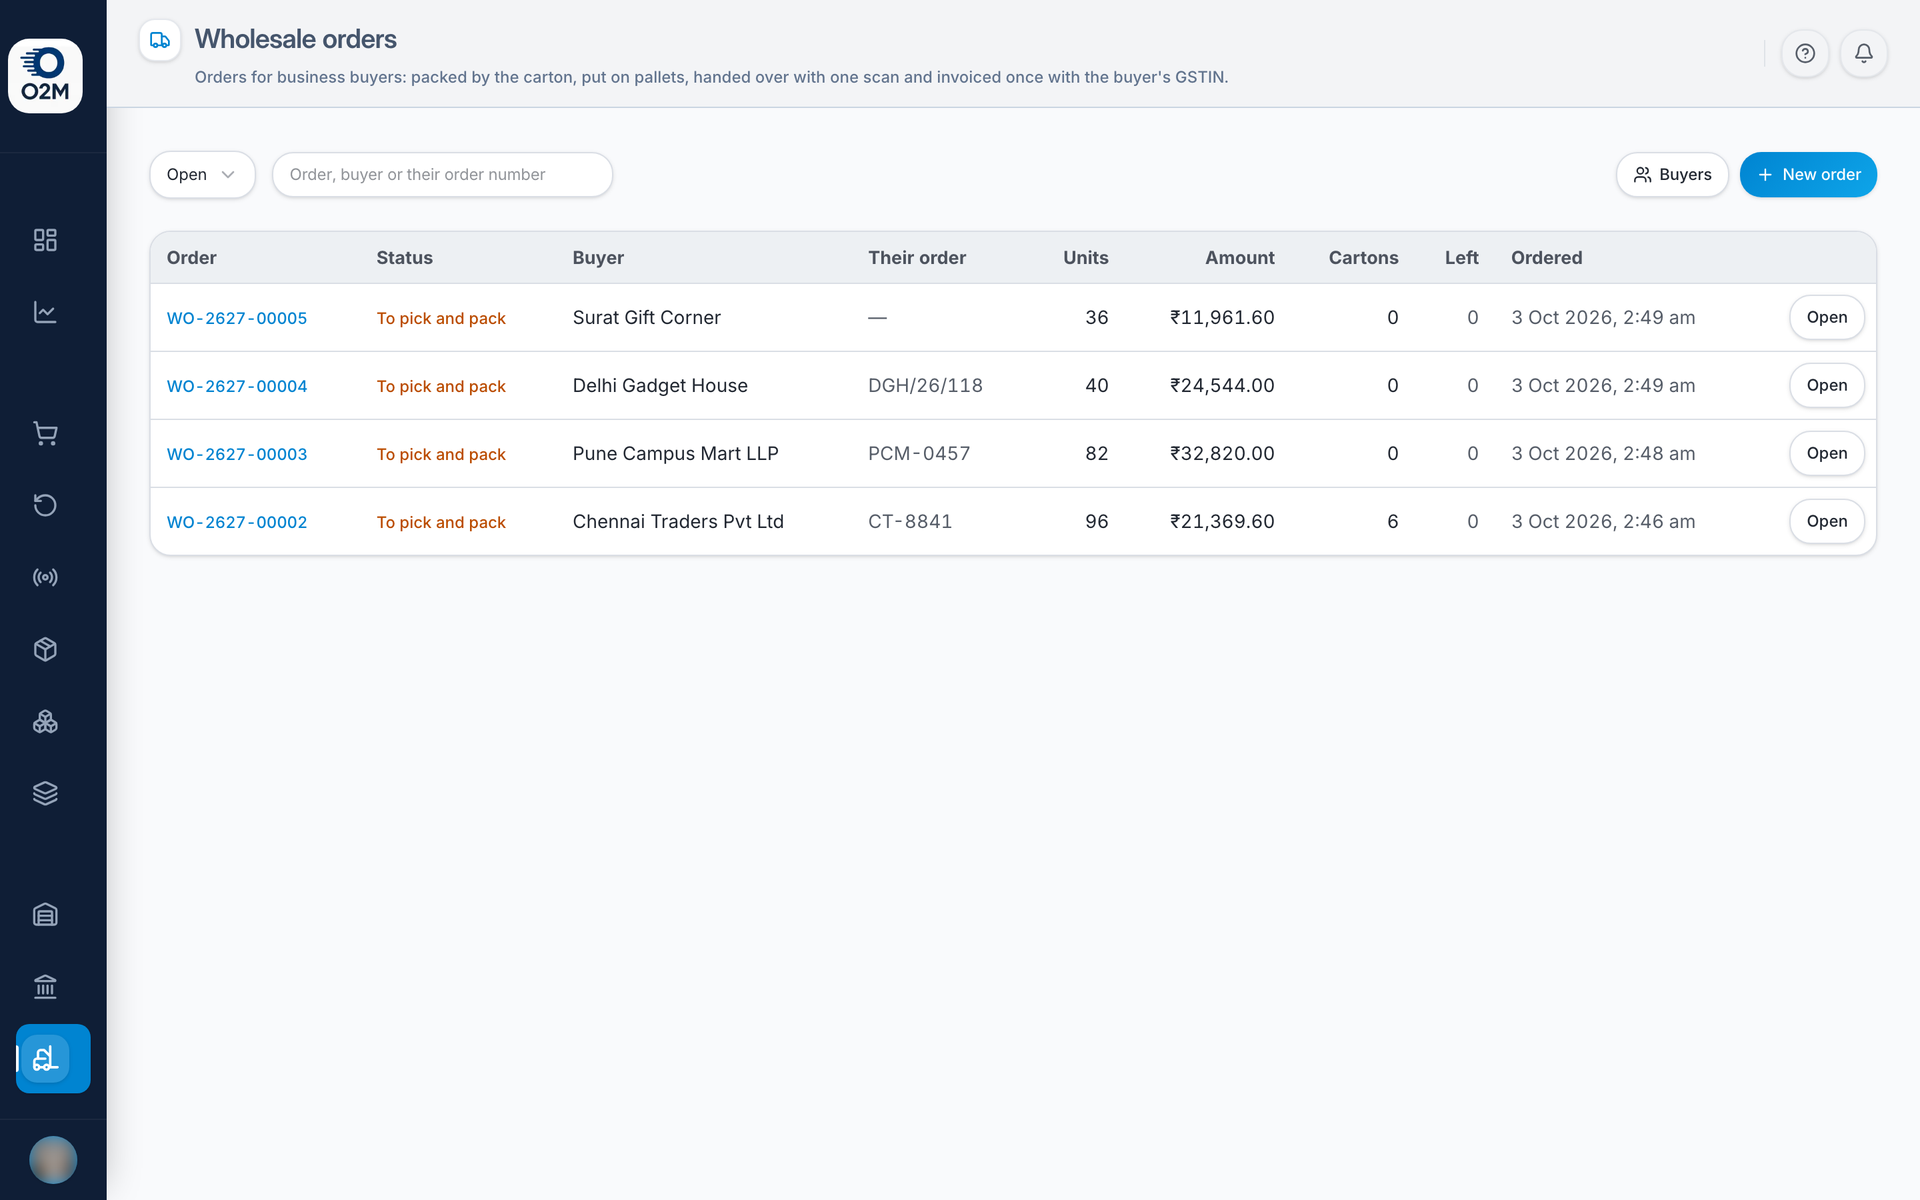Open the warehouse building icon in the sidebar

tap(45, 914)
